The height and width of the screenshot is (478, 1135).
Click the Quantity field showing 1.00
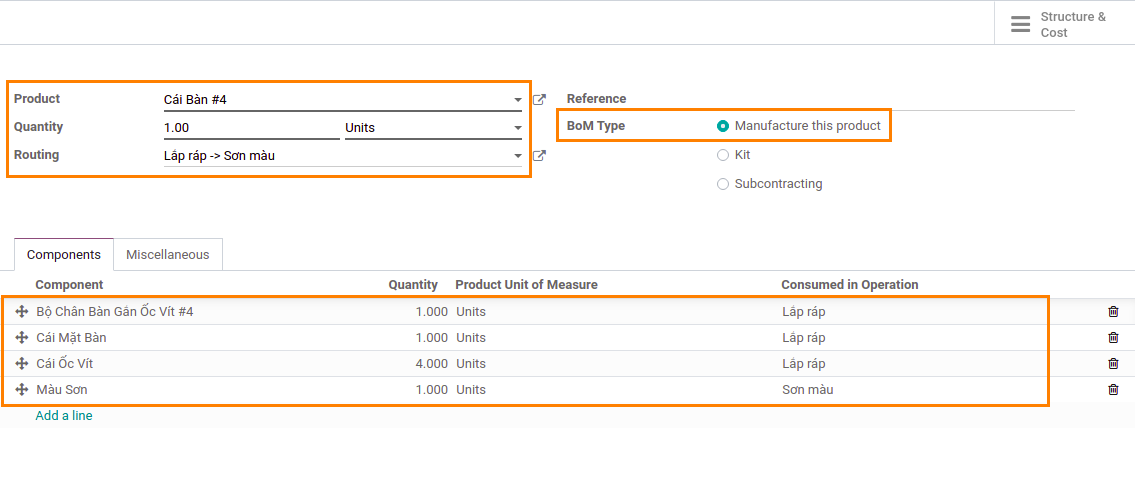click(251, 128)
